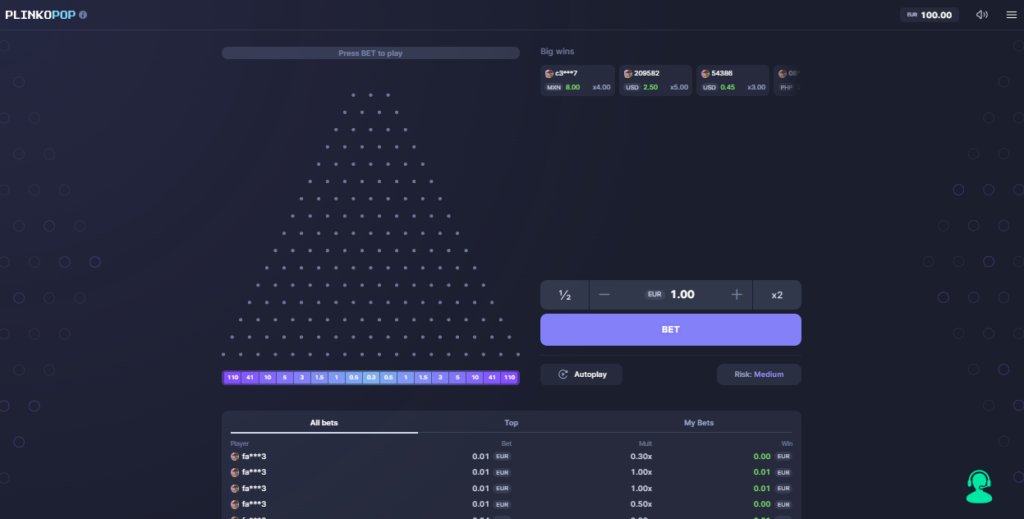
Task: Click the 1.00 bet amount field
Action: (x=682, y=294)
